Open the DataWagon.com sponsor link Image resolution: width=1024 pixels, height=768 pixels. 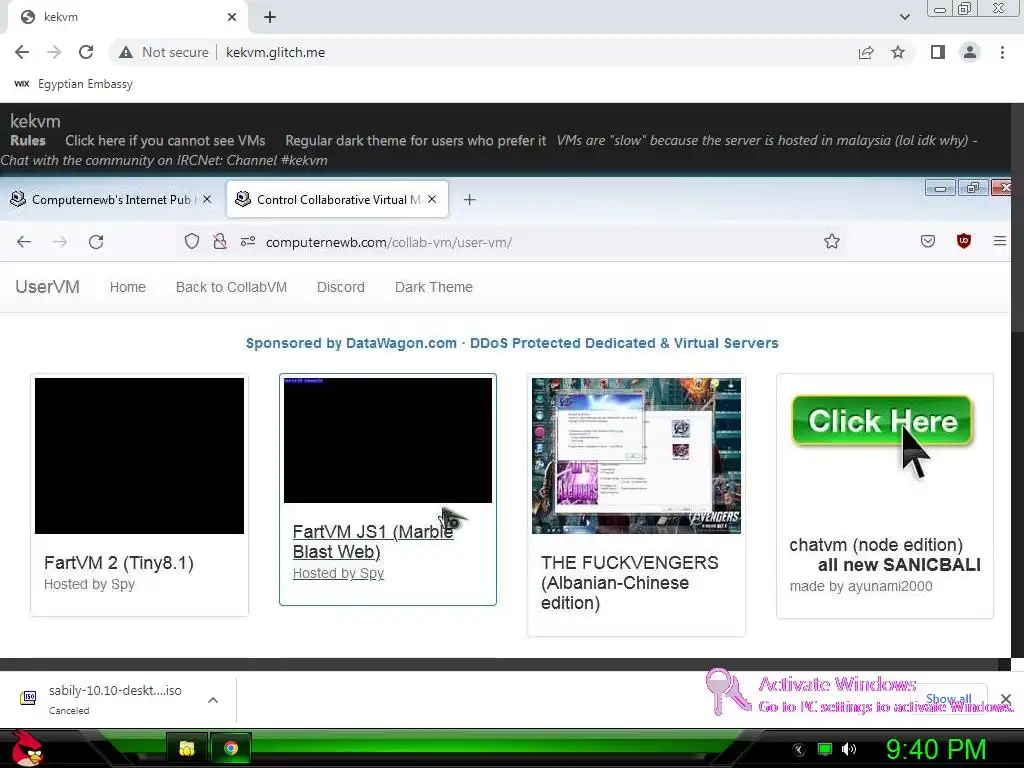tap(512, 343)
